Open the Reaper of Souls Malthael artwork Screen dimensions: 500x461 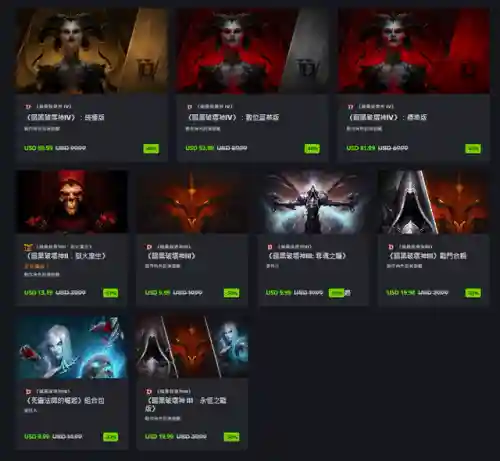[313, 201]
